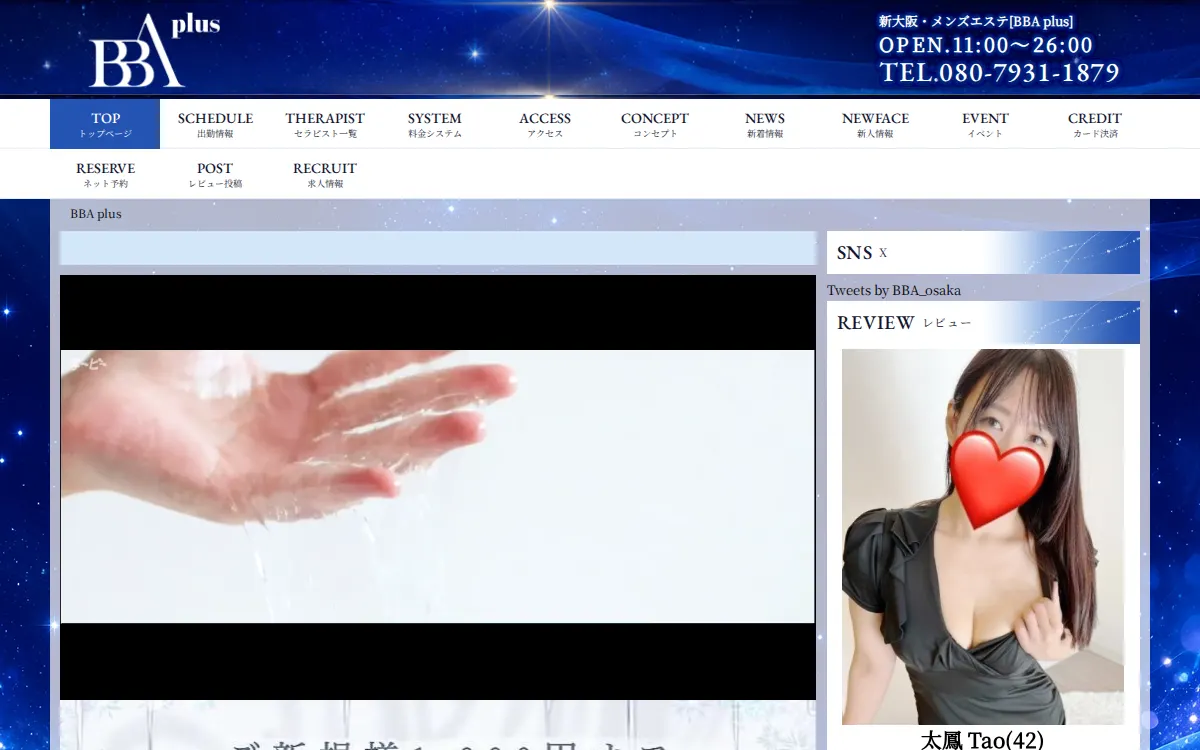
Task: Go to POST review submission
Action: tap(215, 174)
